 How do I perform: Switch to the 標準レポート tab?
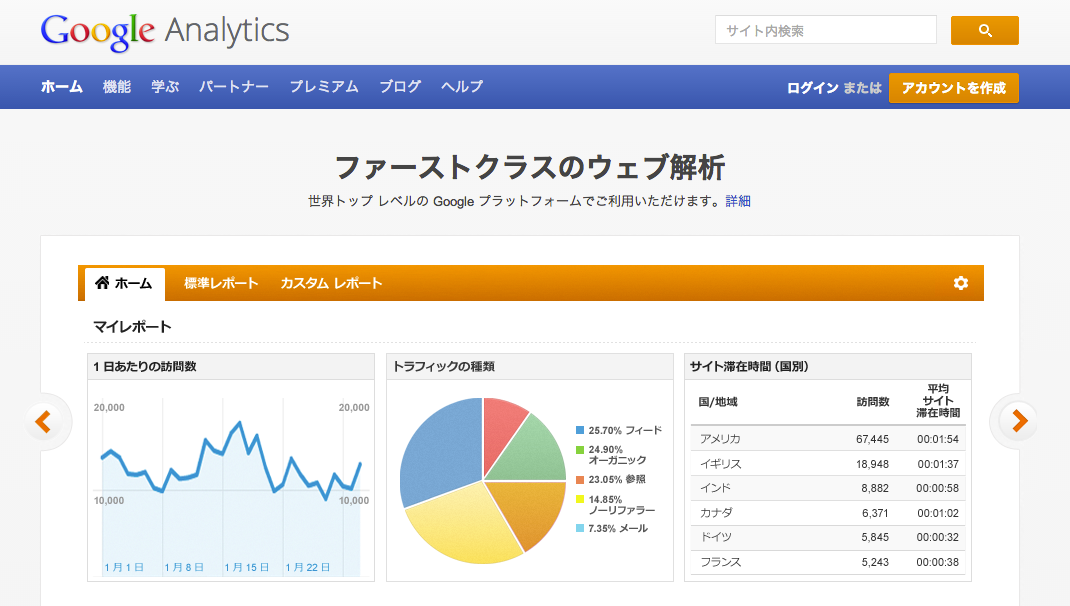221,283
